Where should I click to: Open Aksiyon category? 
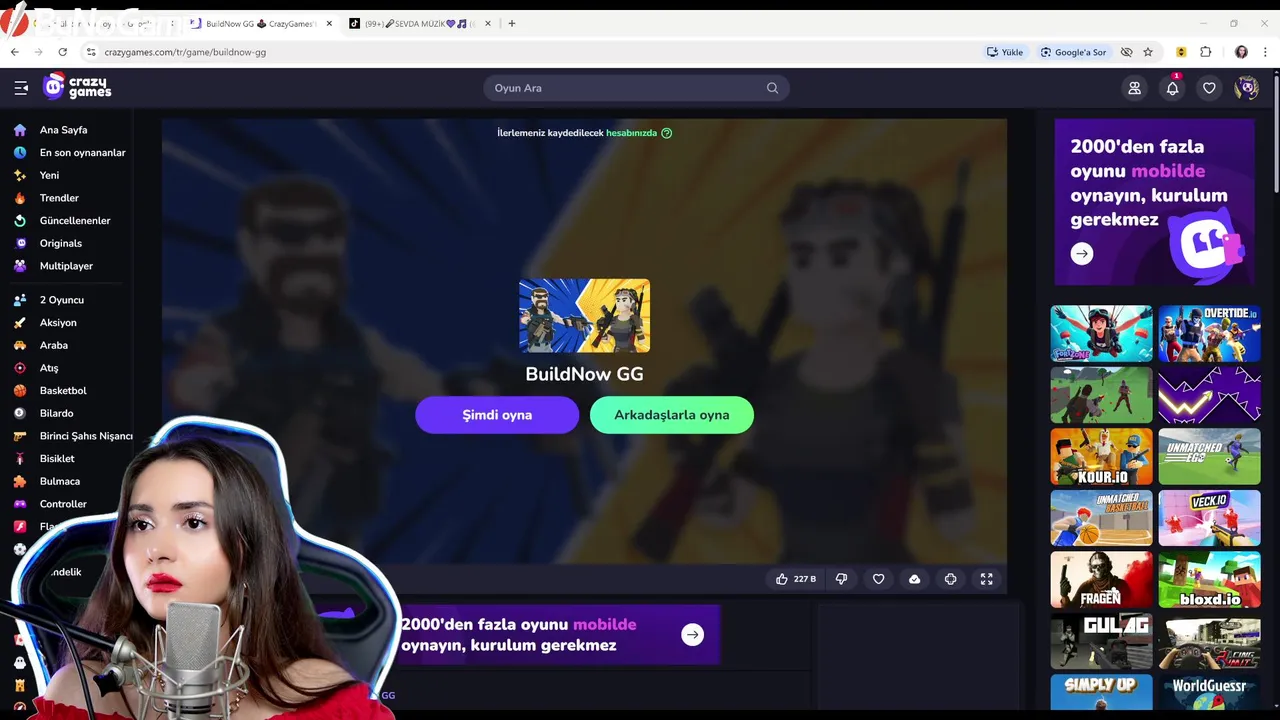[58, 323]
